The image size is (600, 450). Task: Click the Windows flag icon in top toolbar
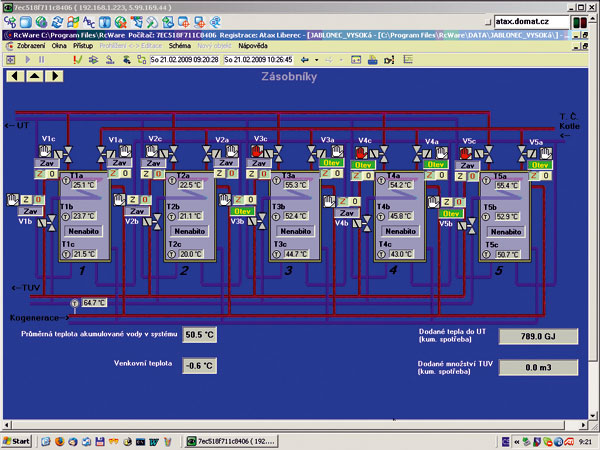click(x=73, y=22)
